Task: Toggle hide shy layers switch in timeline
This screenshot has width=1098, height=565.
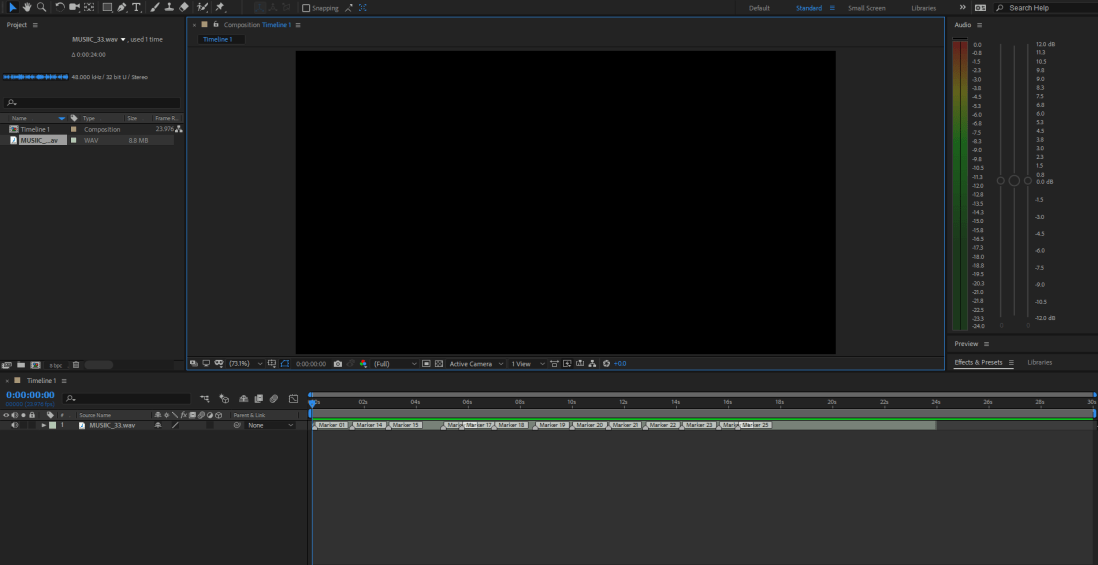Action: pos(243,398)
